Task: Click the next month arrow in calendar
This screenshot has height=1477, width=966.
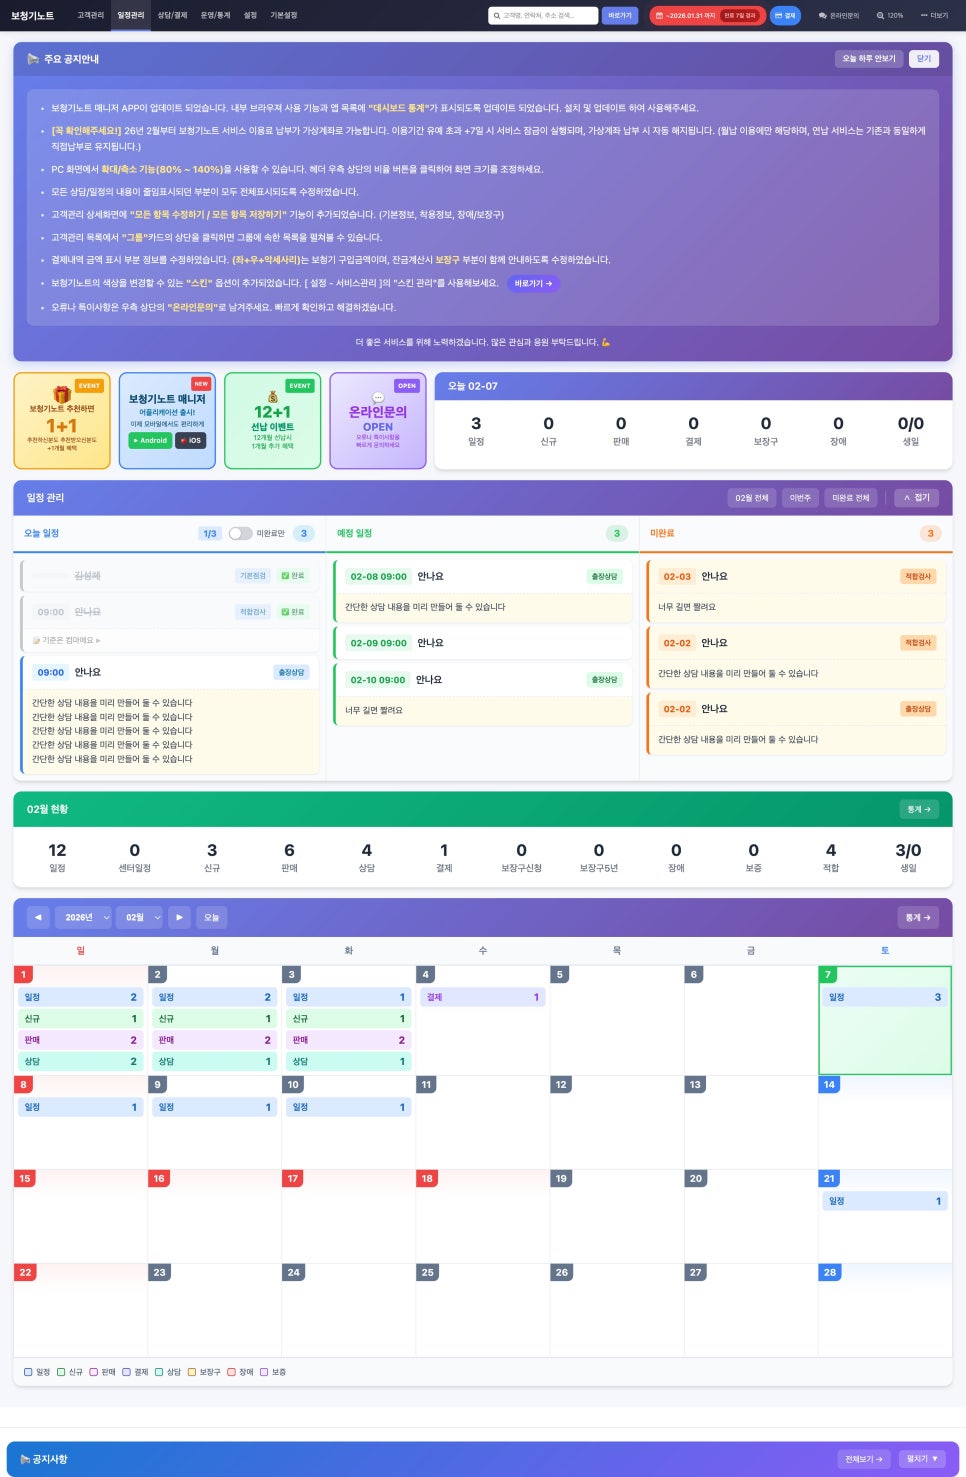Action: coord(179,917)
